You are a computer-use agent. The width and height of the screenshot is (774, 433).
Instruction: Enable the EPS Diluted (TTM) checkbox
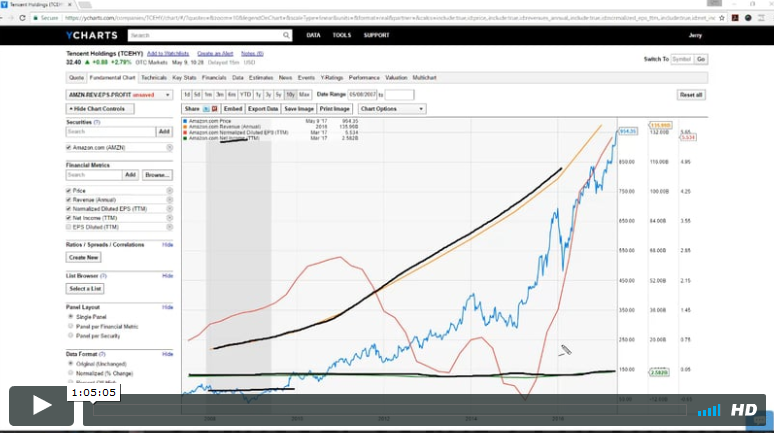coord(68,227)
